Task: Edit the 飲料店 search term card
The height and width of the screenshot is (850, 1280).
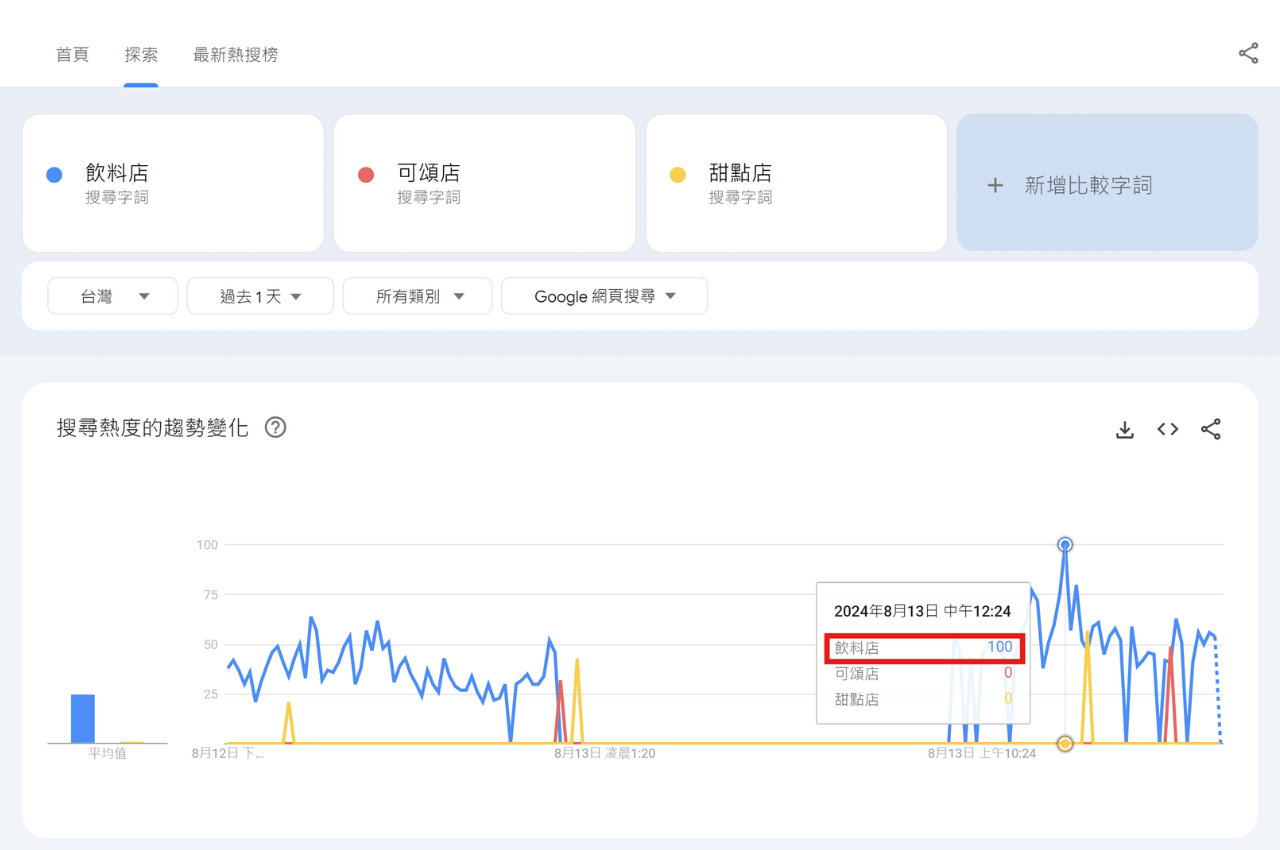Action: pyautogui.click(x=173, y=183)
